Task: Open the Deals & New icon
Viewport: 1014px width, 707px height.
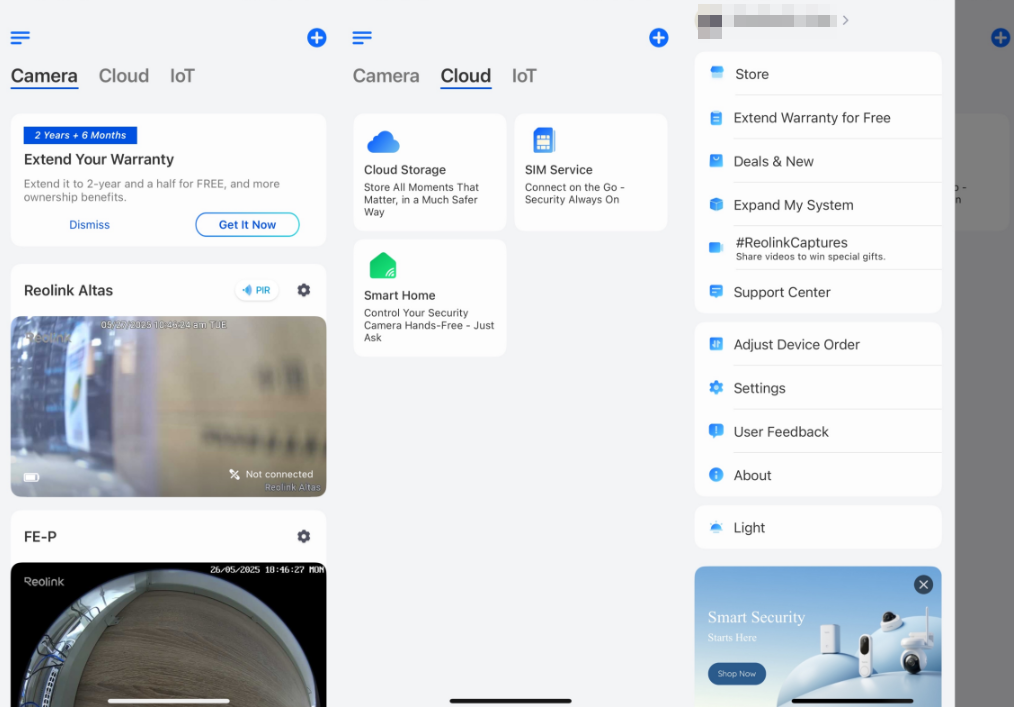Action: pyautogui.click(x=716, y=161)
